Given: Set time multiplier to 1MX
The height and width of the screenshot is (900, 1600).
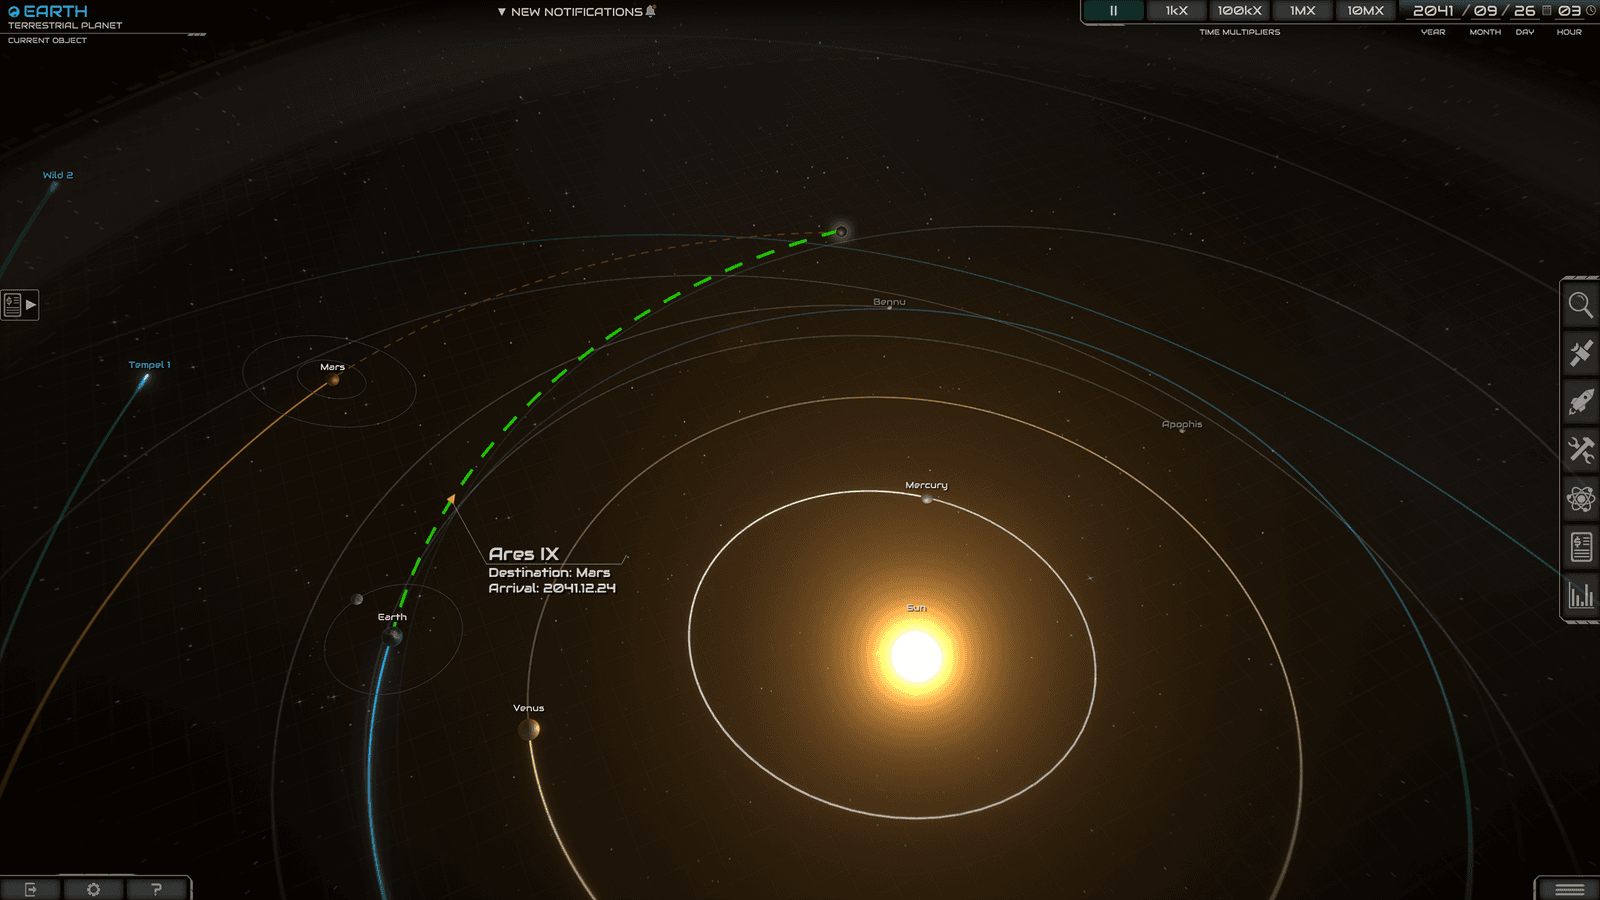Looking at the screenshot, I should point(1302,11).
